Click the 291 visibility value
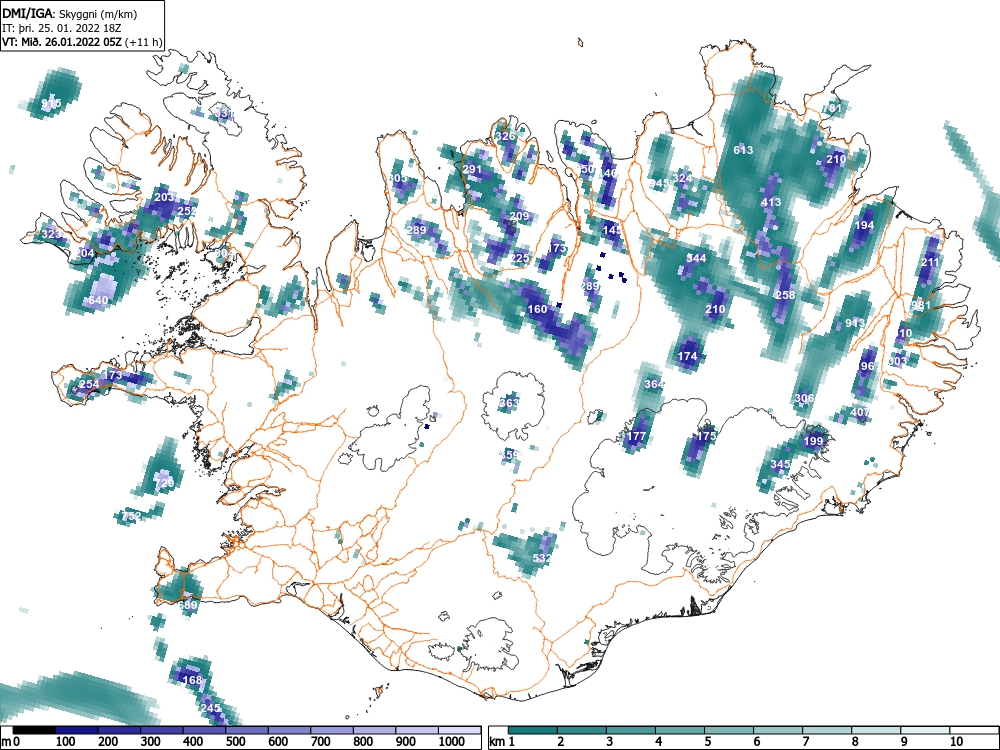 point(472,169)
